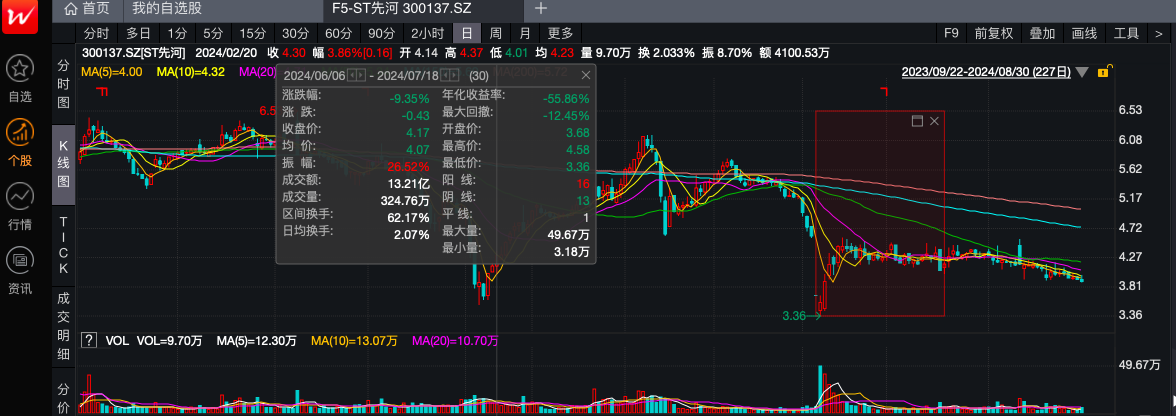Viewport: 1176px width, 416px height.
Task: Click the VOL=9.70万 label
Action: pyautogui.click(x=170, y=341)
